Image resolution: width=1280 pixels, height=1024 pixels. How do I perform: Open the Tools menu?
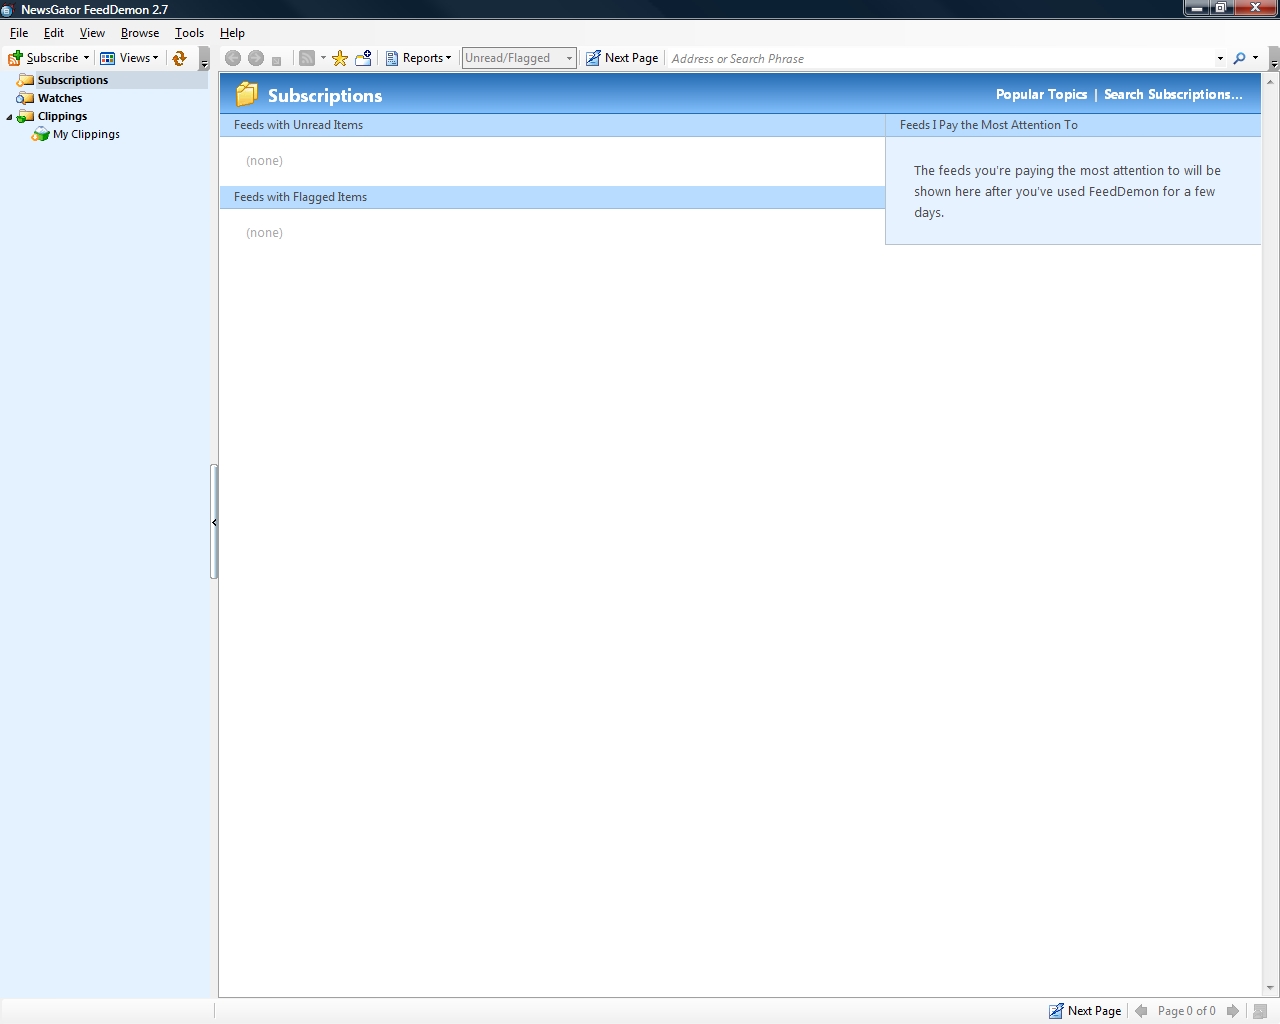coord(189,33)
